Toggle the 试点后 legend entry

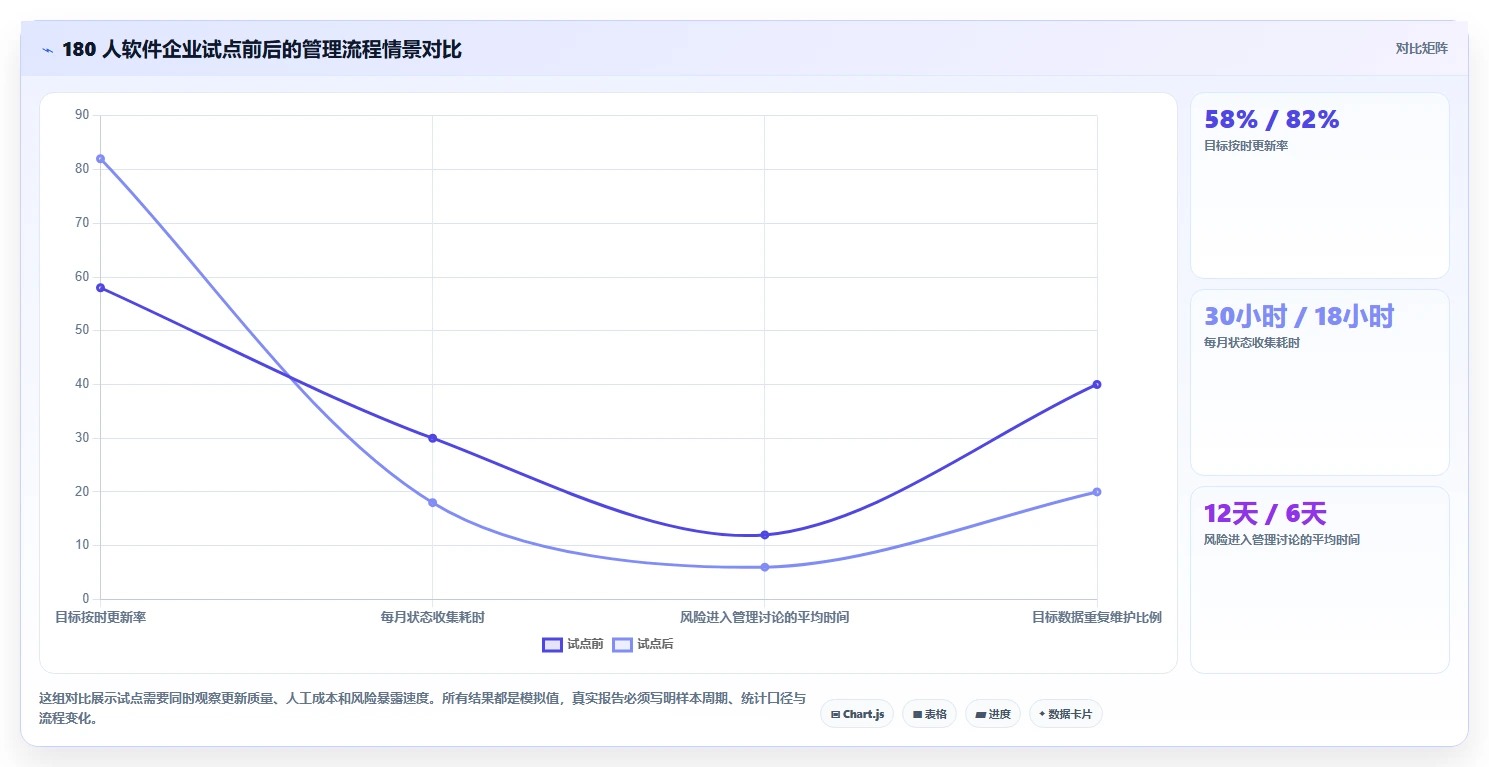point(643,644)
